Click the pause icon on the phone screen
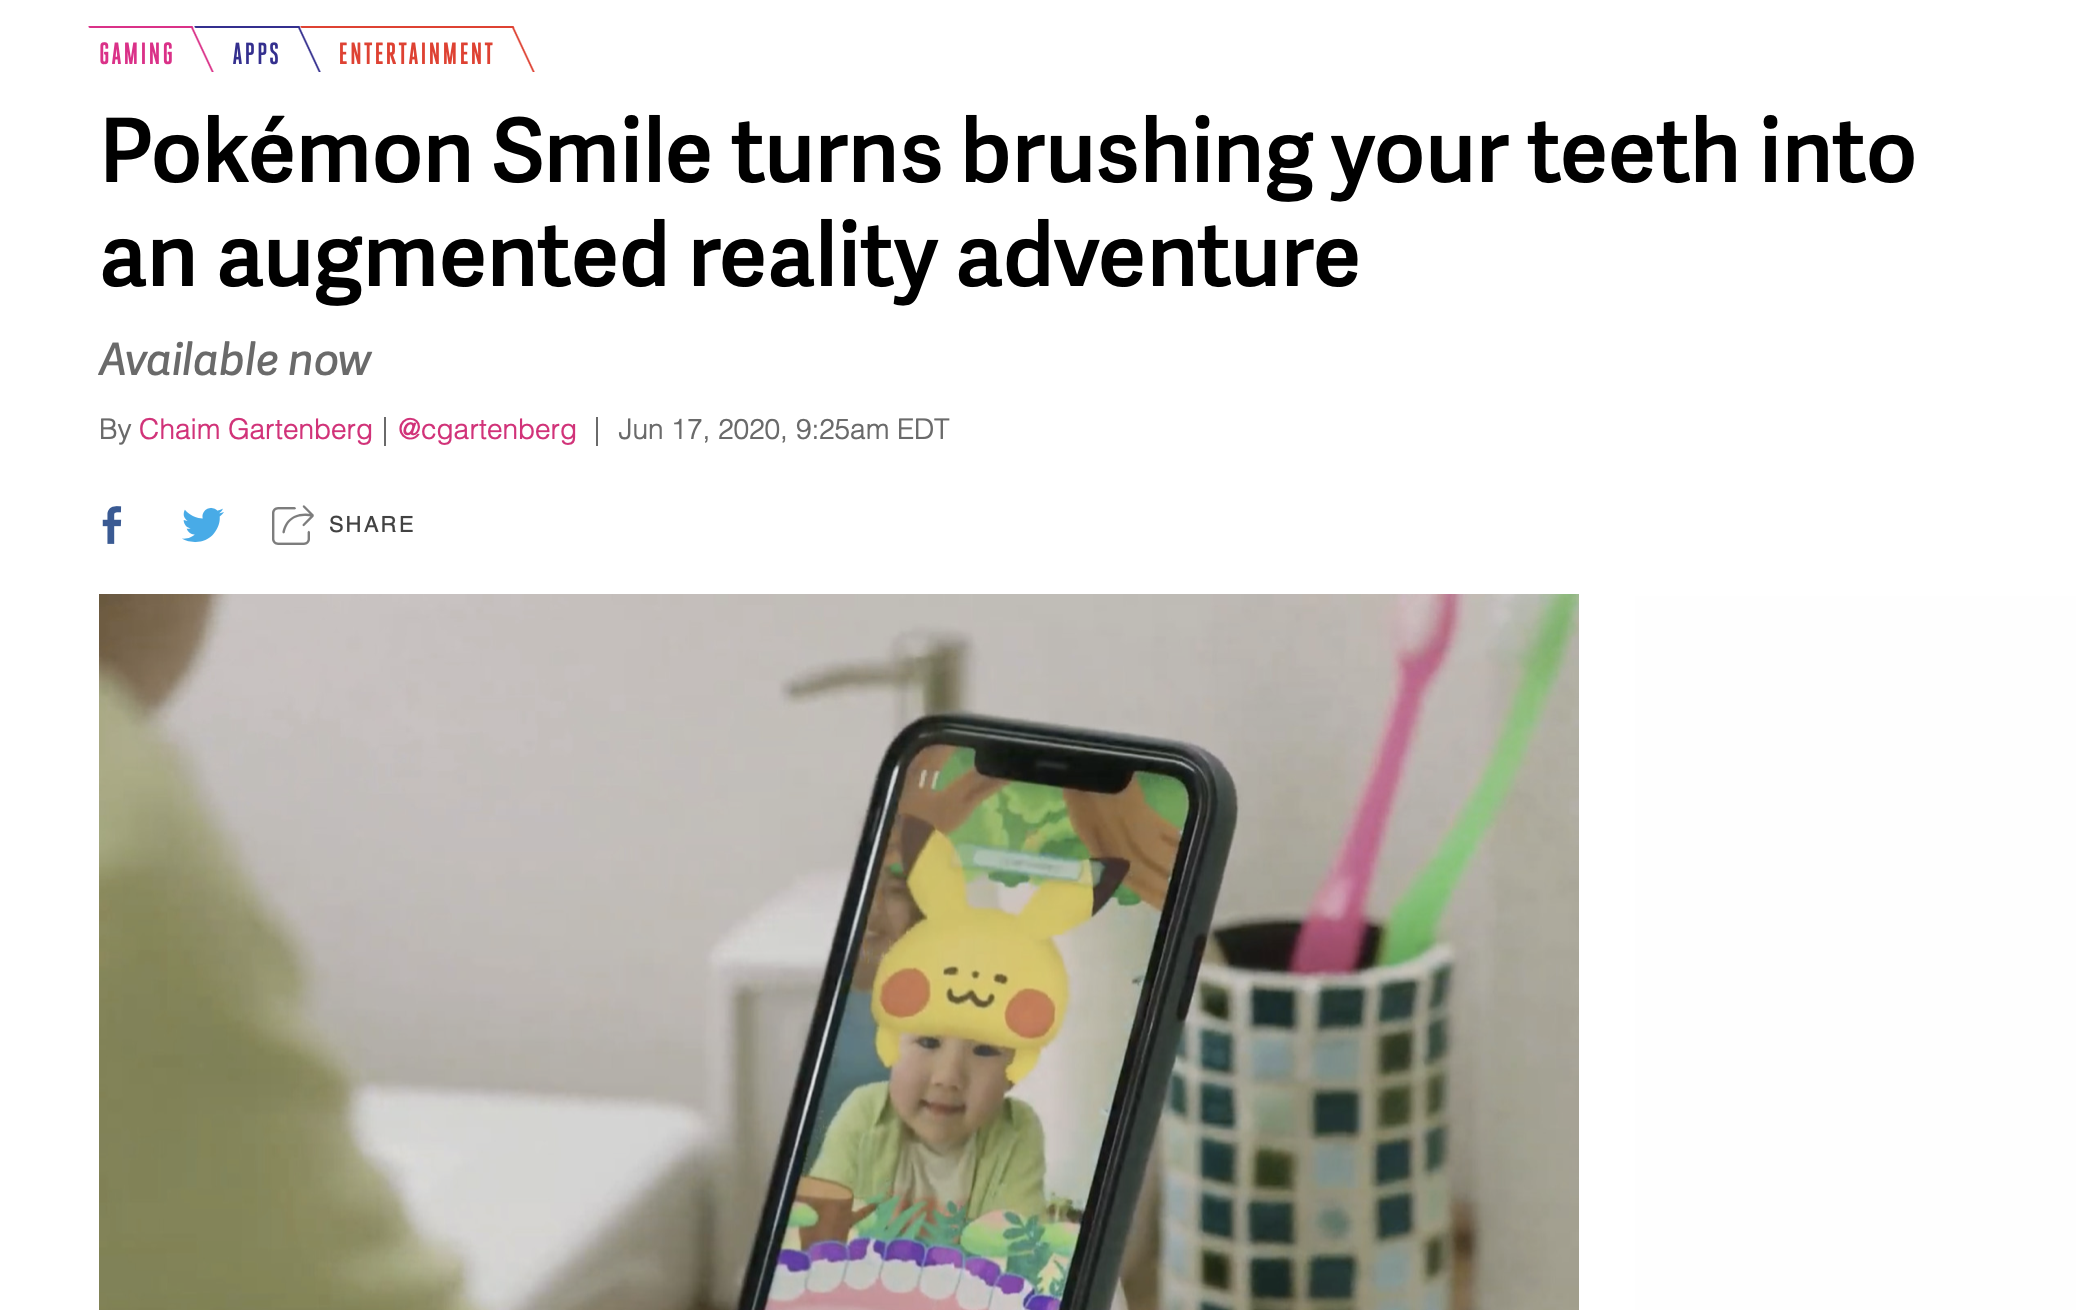This screenshot has height=1310, width=2076. point(929,779)
